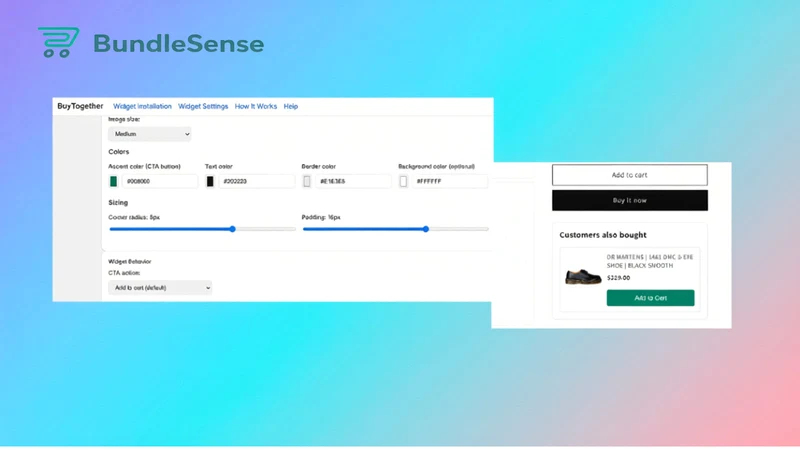Screen dimensions: 800x450
Task: Open the border color swatch
Action: tap(307, 181)
